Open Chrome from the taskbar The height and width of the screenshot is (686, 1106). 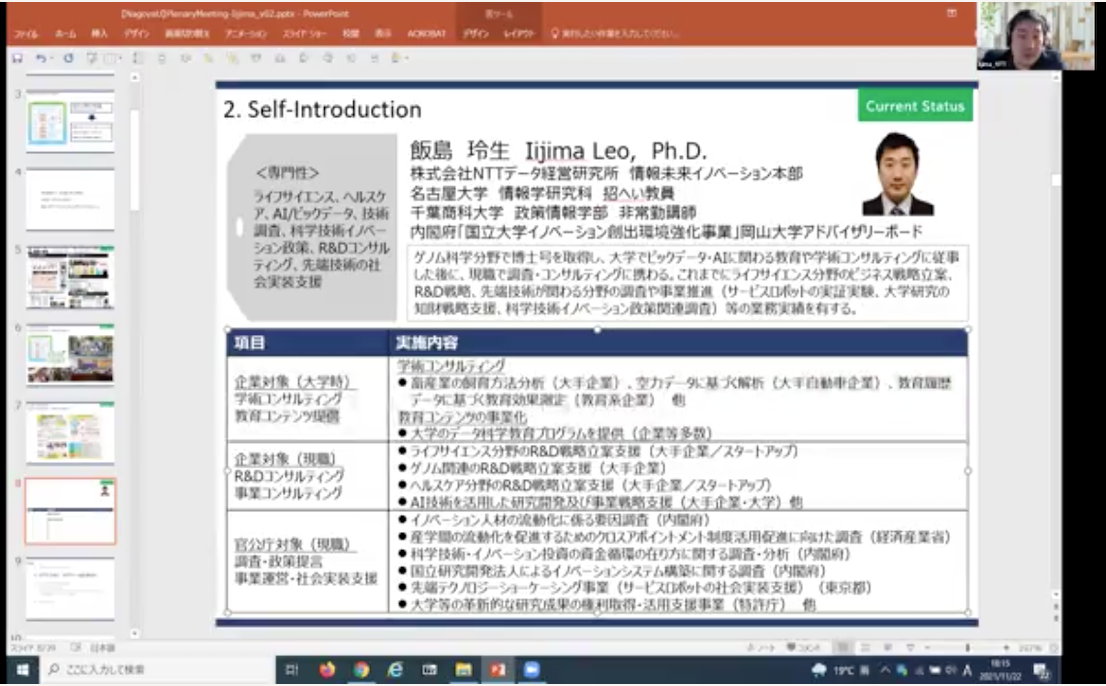[x=360, y=670]
